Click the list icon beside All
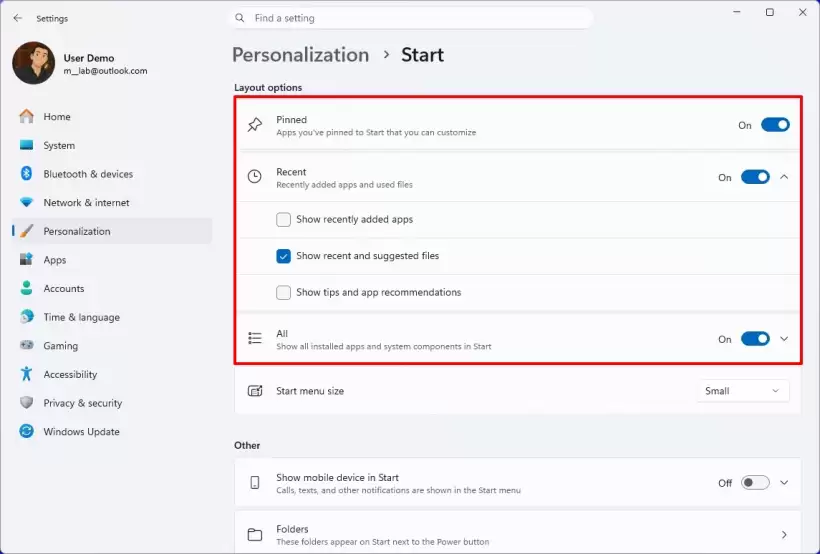This screenshot has width=820, height=554. click(255, 338)
